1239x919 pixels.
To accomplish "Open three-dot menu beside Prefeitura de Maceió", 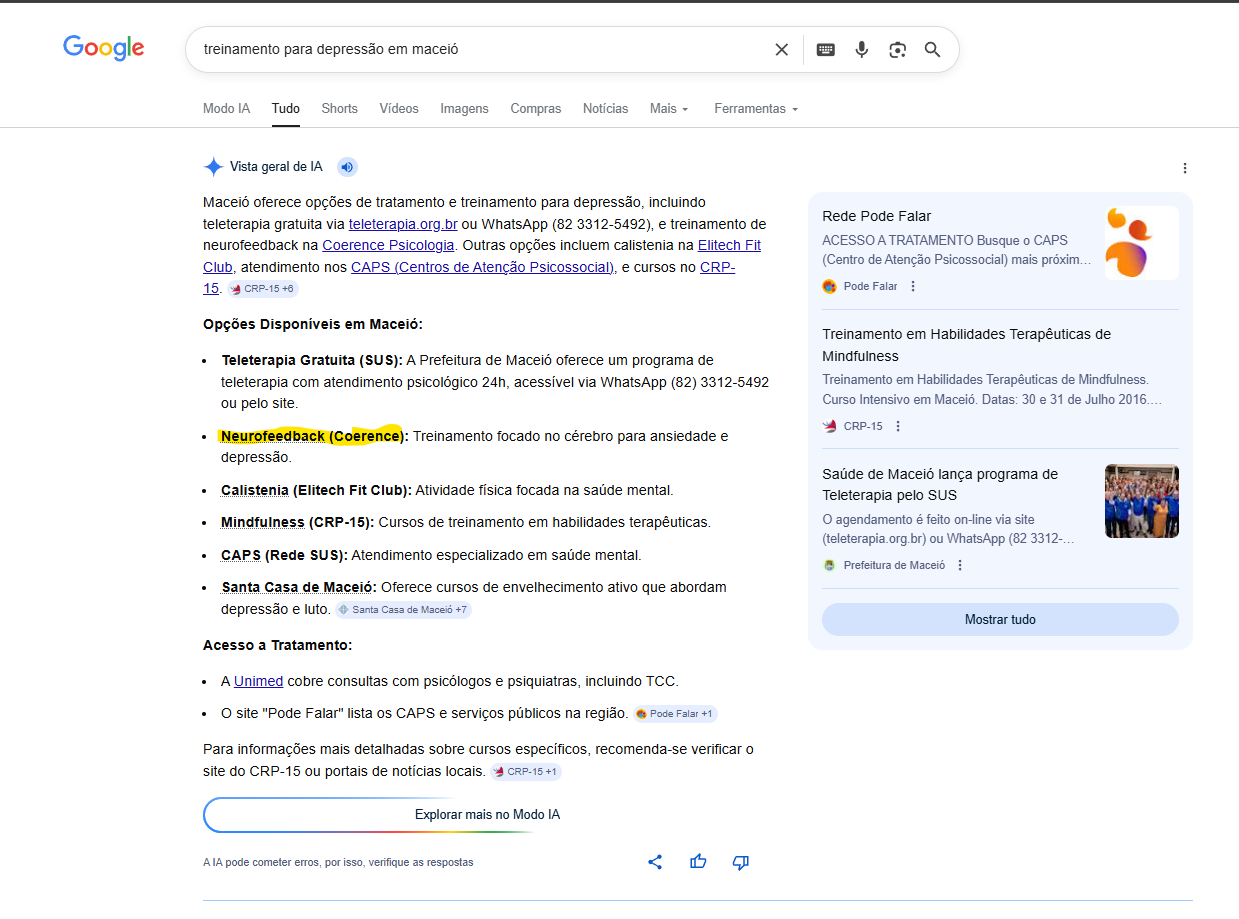I will pos(960,565).
